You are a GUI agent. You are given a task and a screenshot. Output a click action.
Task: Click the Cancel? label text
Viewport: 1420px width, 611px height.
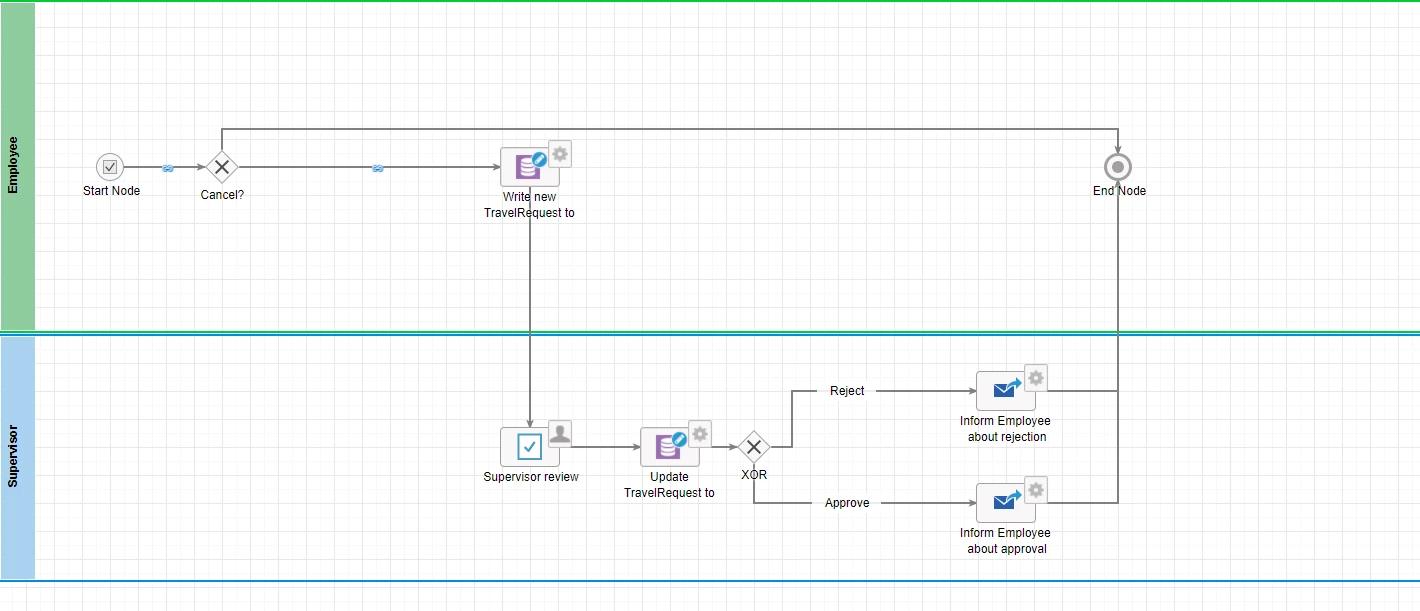222,195
